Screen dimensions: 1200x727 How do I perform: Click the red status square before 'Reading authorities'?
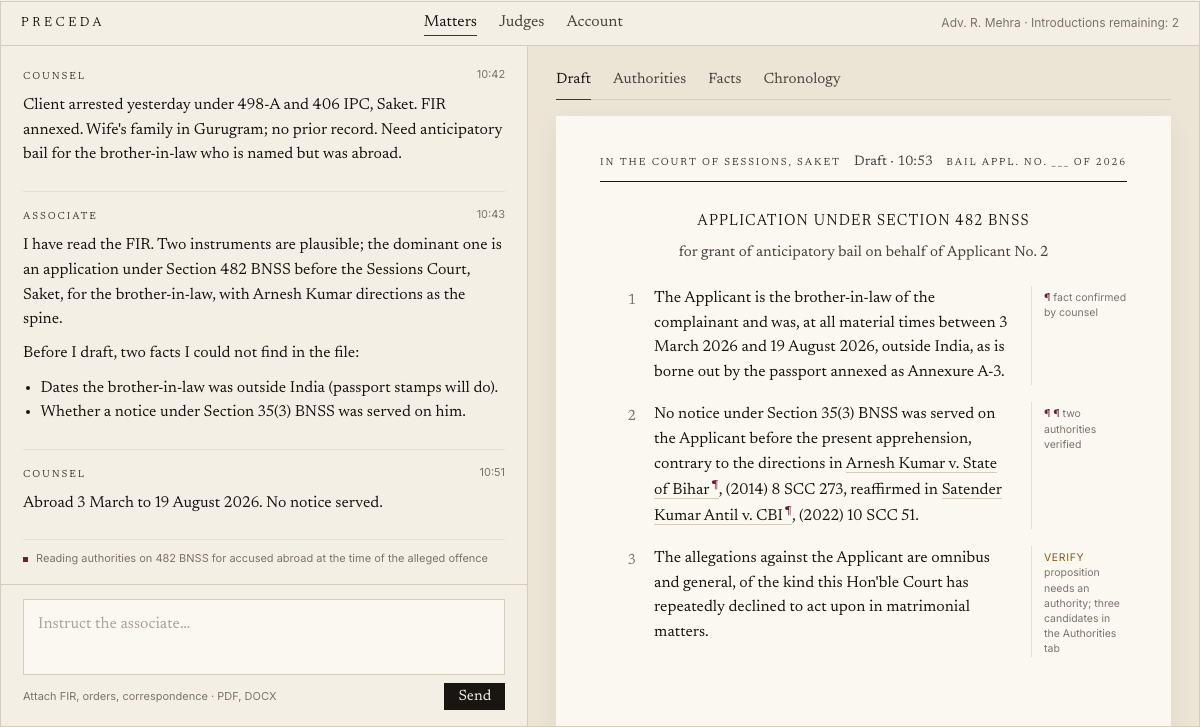pyautogui.click(x=26, y=559)
